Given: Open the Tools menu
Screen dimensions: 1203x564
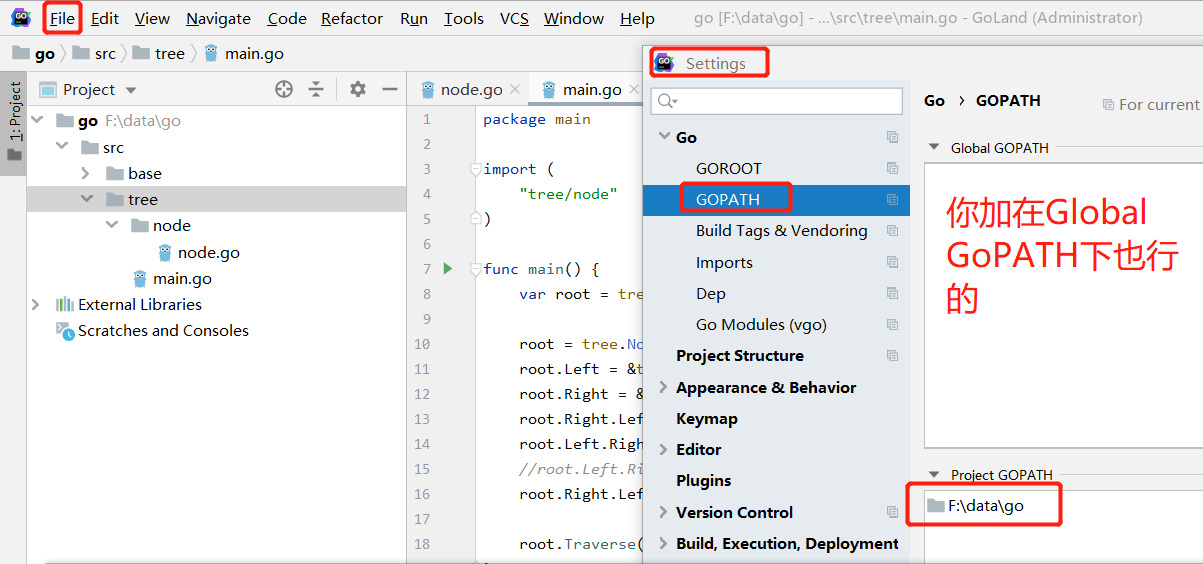Looking at the screenshot, I should [x=464, y=18].
